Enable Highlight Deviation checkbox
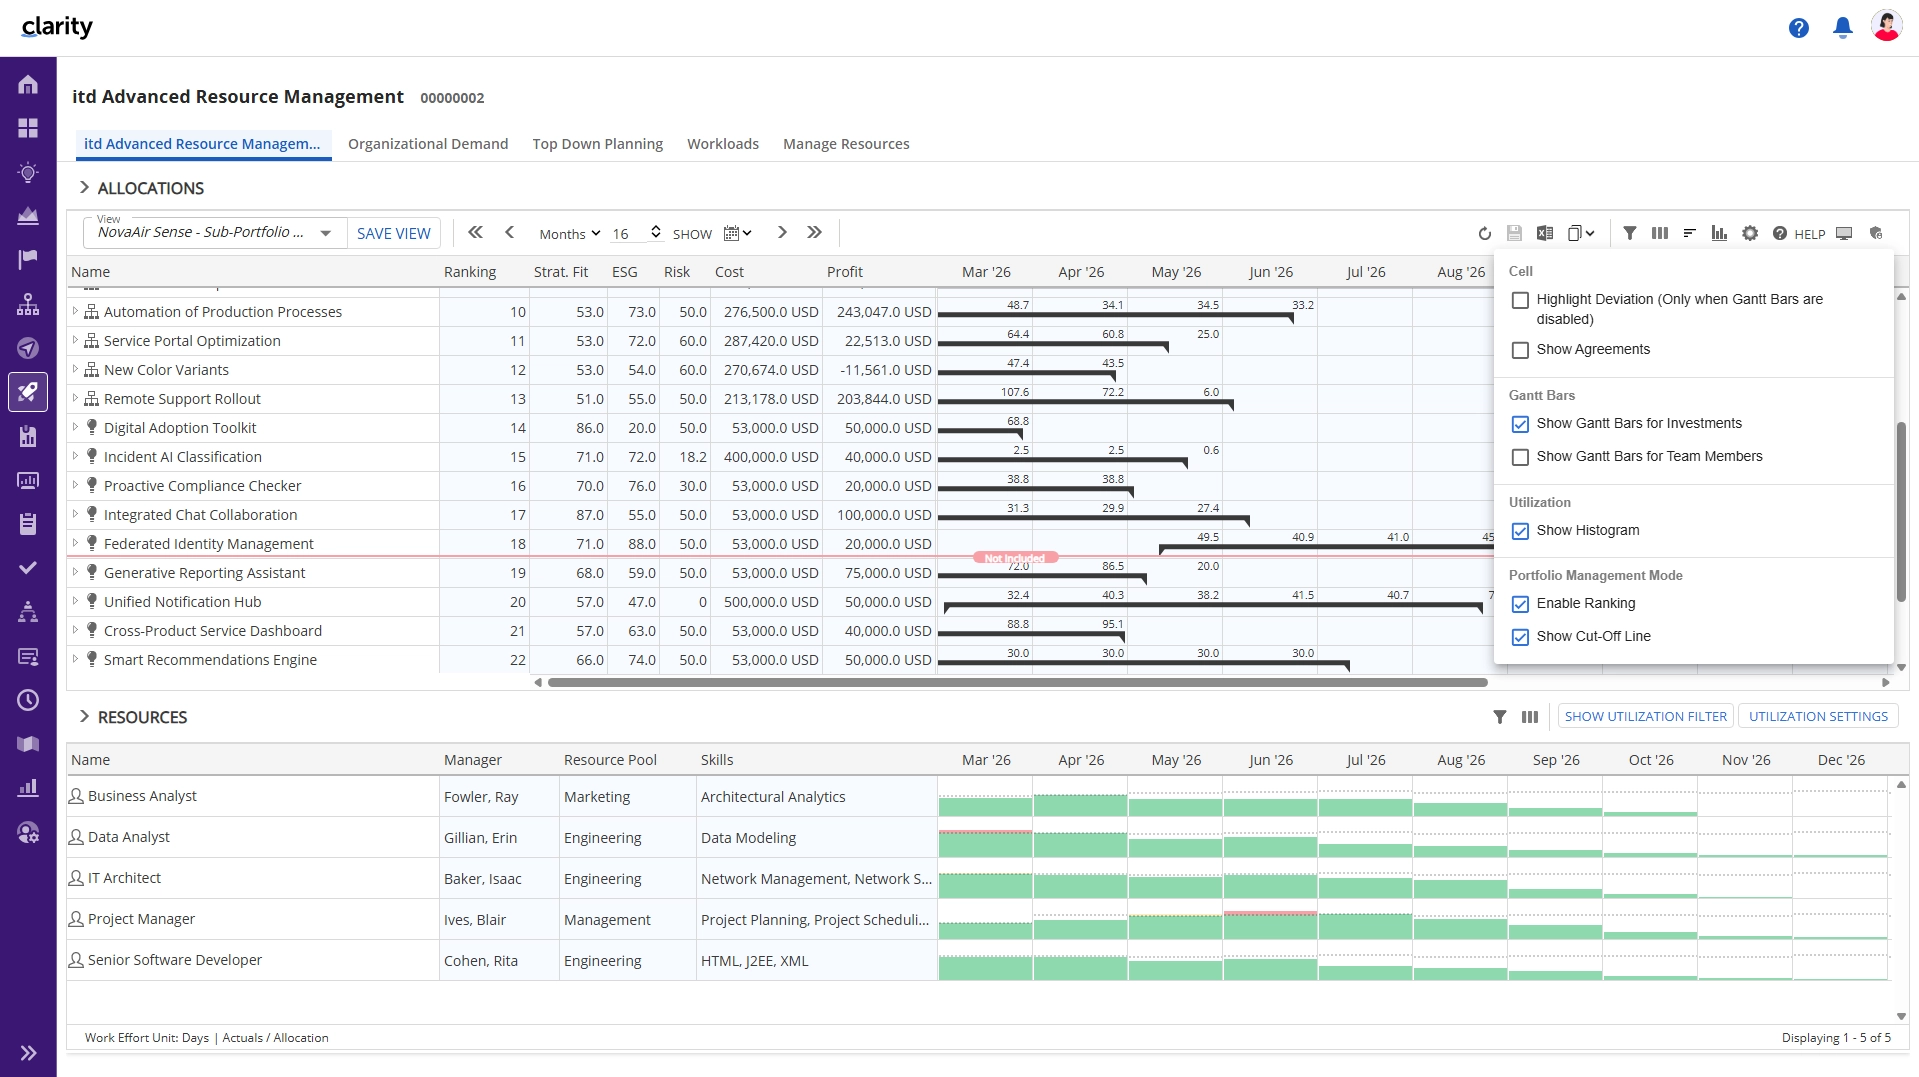Image resolution: width=1919 pixels, height=1077 pixels. pyautogui.click(x=1520, y=300)
